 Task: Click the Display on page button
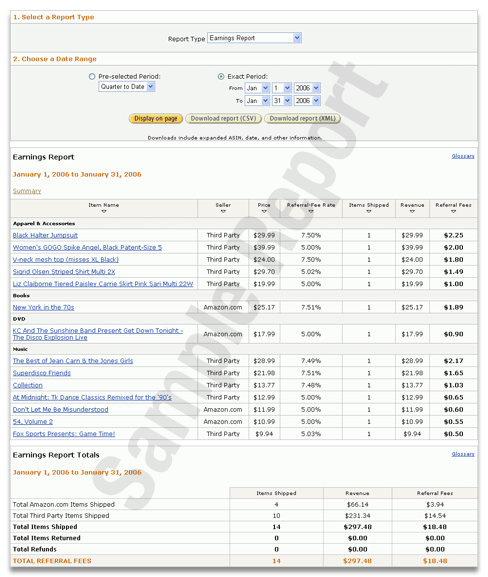click(x=156, y=118)
